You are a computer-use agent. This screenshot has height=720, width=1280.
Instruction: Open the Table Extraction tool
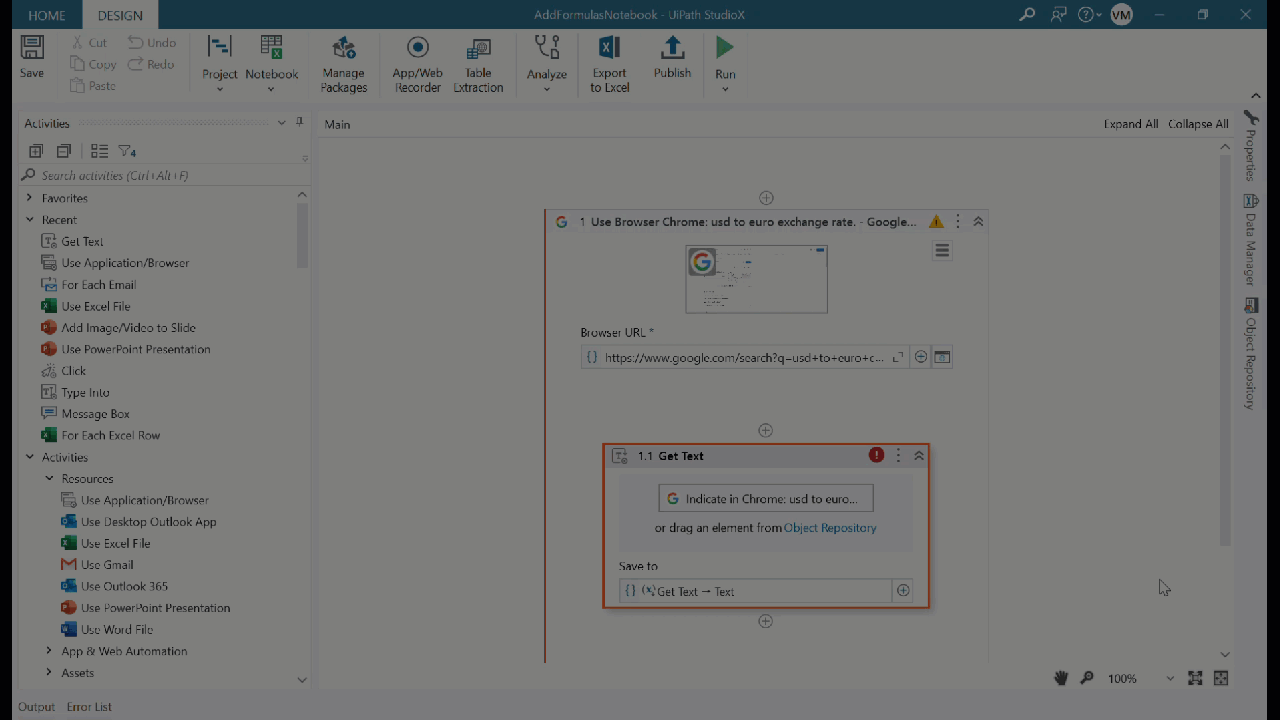[478, 64]
